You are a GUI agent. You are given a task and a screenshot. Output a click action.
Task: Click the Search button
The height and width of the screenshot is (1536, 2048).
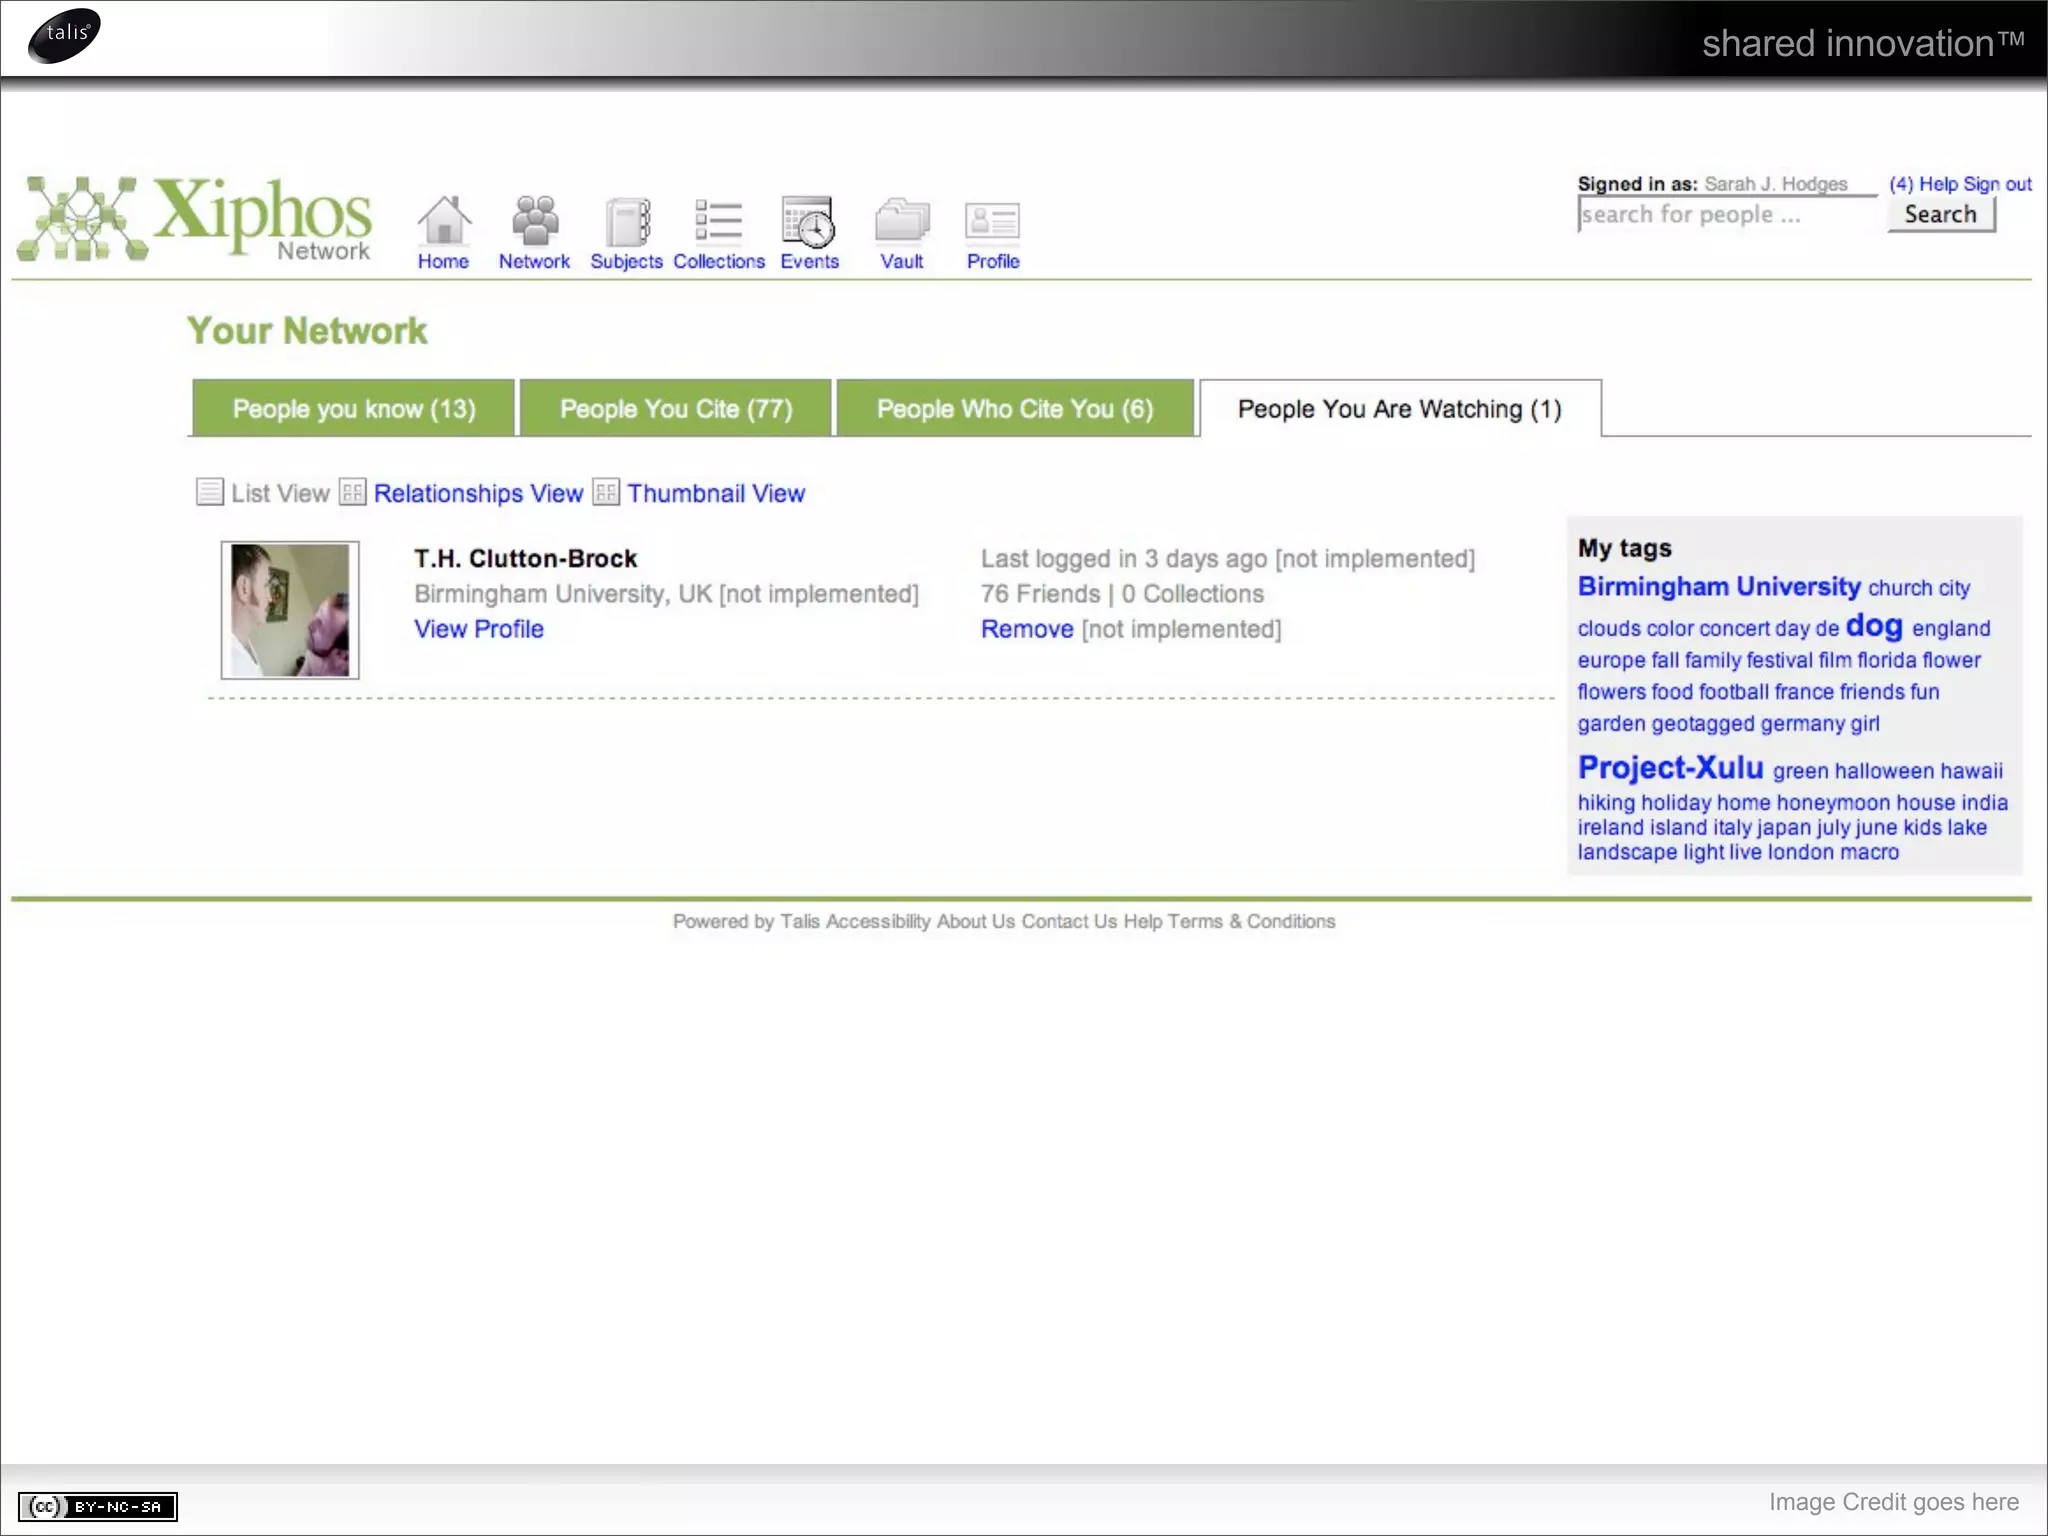point(1941,214)
